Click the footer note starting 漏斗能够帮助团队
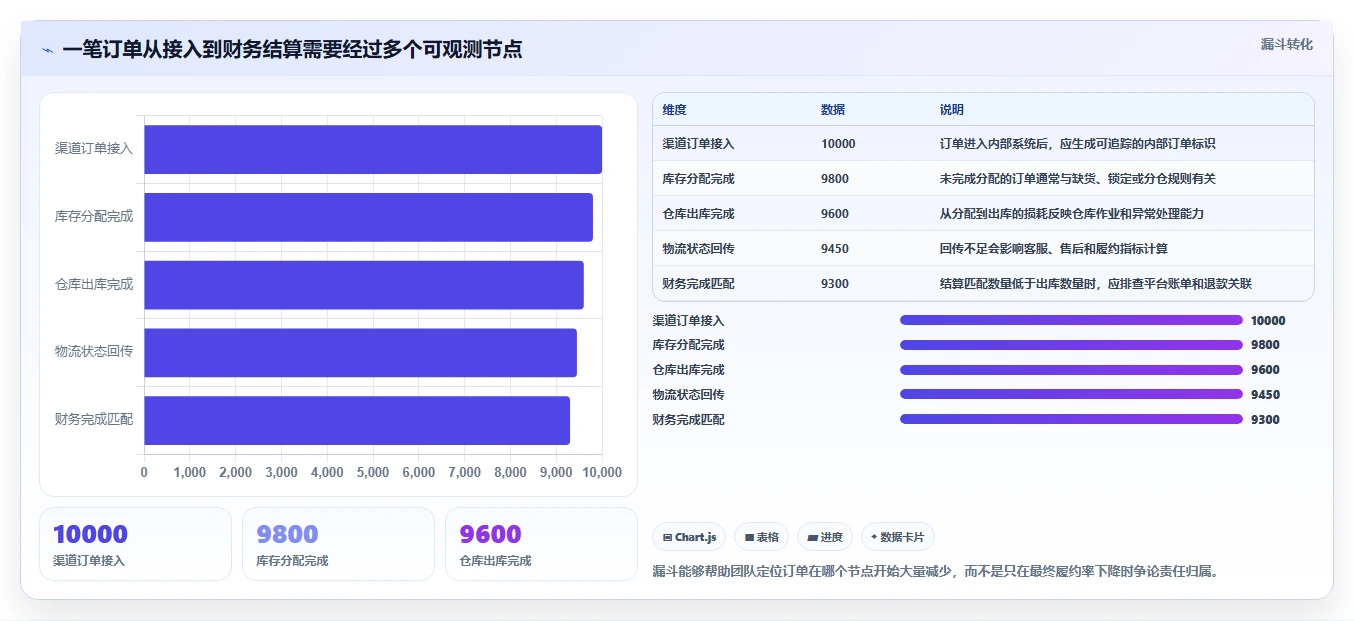The height and width of the screenshot is (621, 1354). click(x=936, y=572)
